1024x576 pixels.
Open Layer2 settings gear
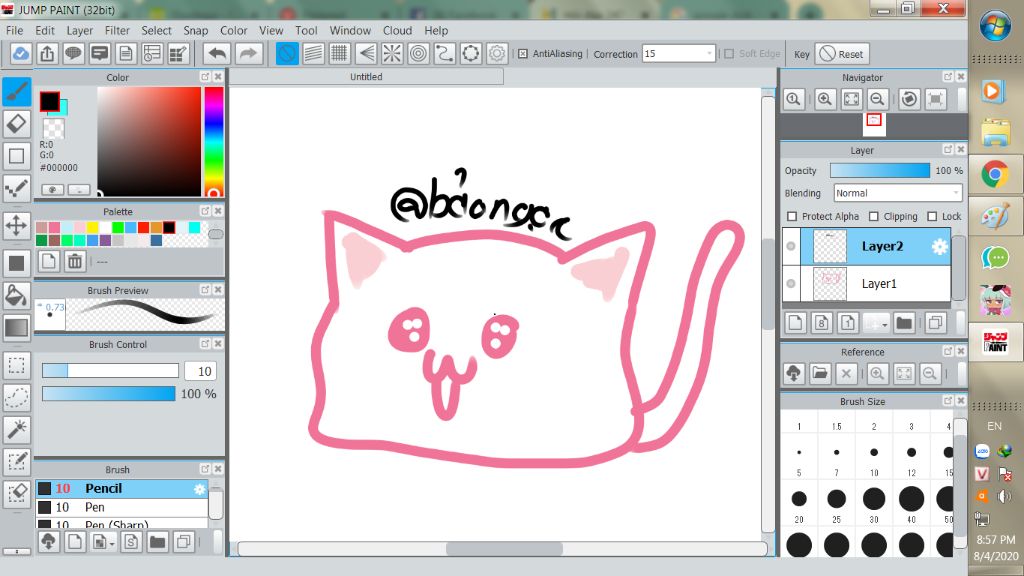coord(939,246)
